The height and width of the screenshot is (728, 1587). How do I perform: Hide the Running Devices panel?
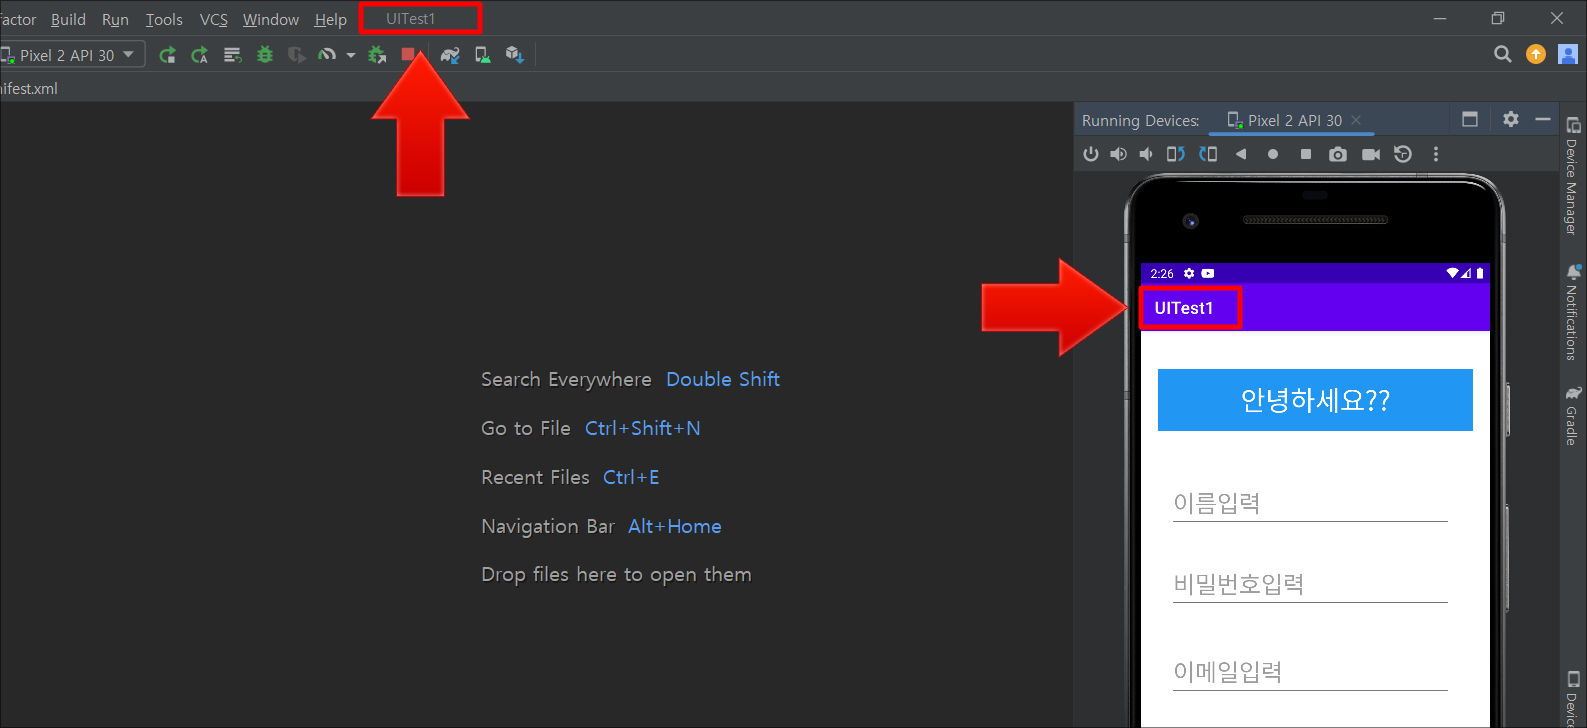(1543, 119)
